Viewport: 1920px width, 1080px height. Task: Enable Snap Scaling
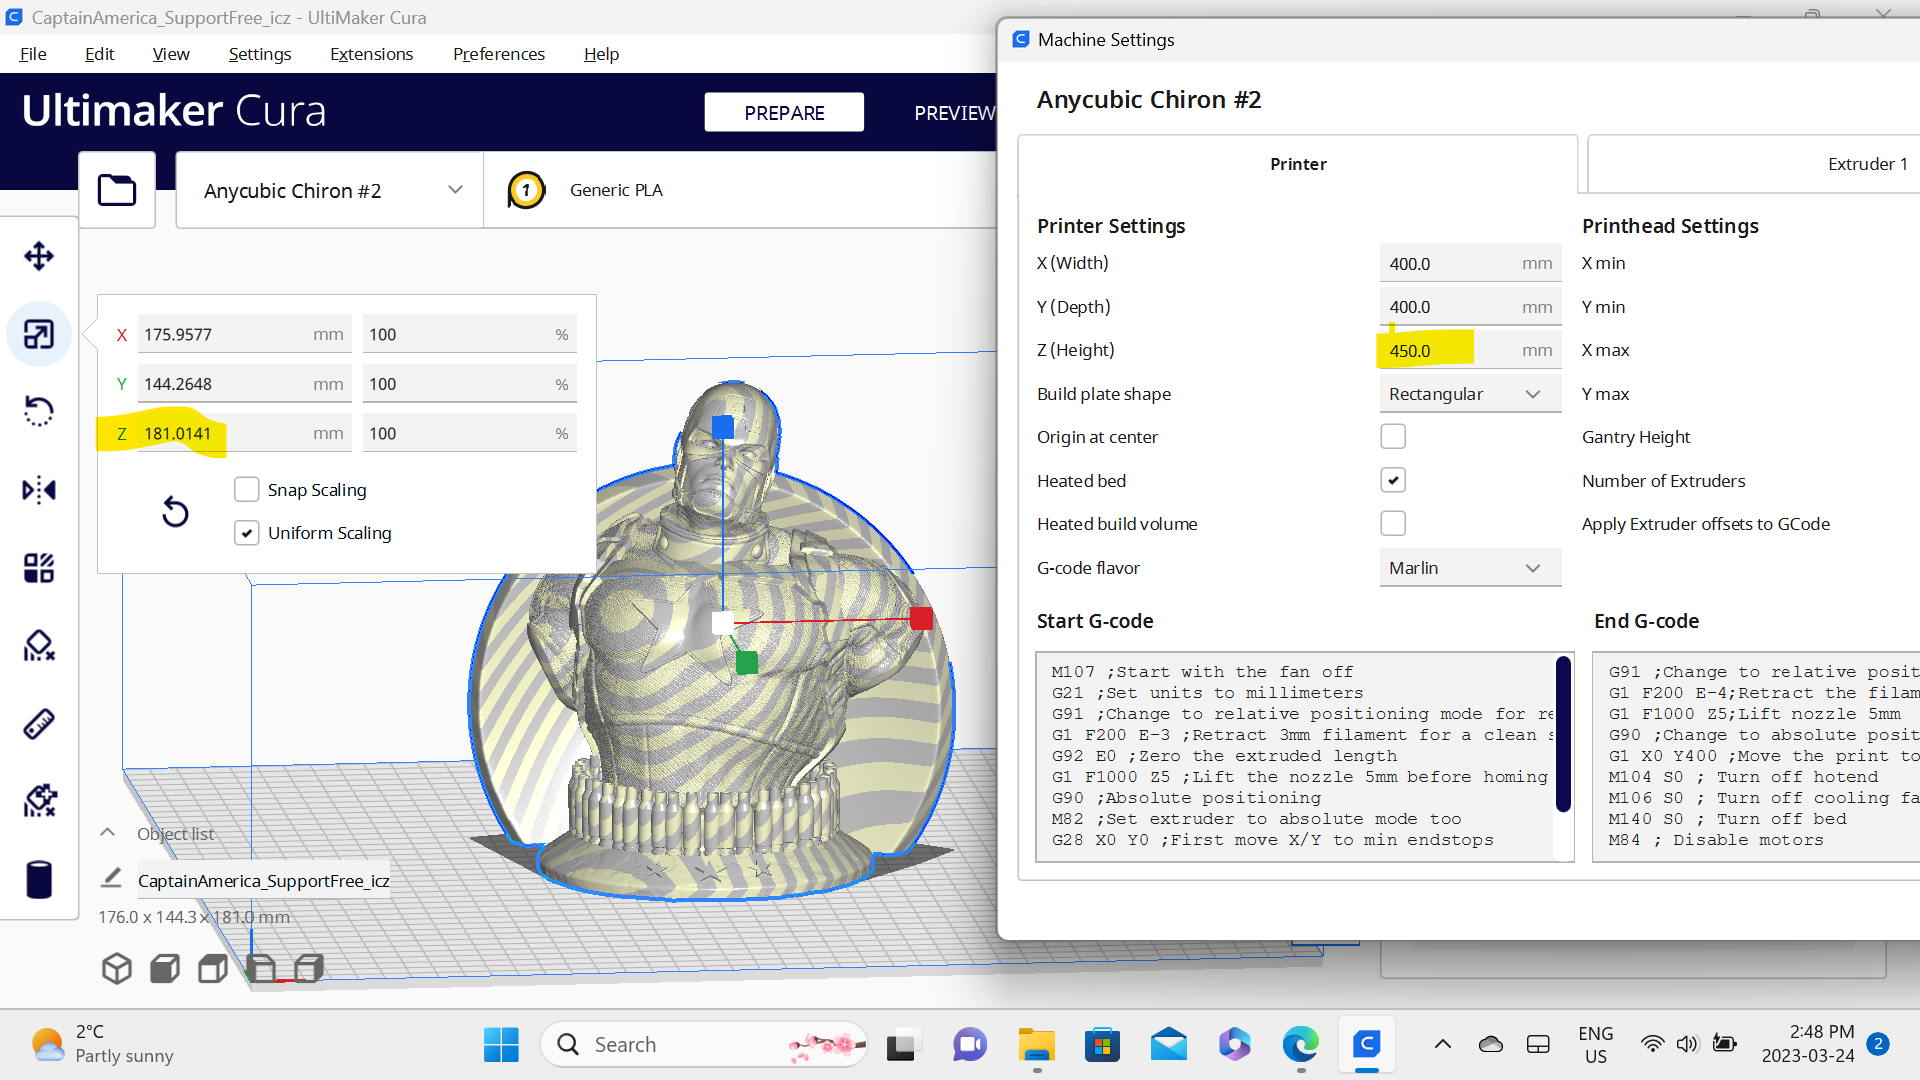click(x=247, y=489)
